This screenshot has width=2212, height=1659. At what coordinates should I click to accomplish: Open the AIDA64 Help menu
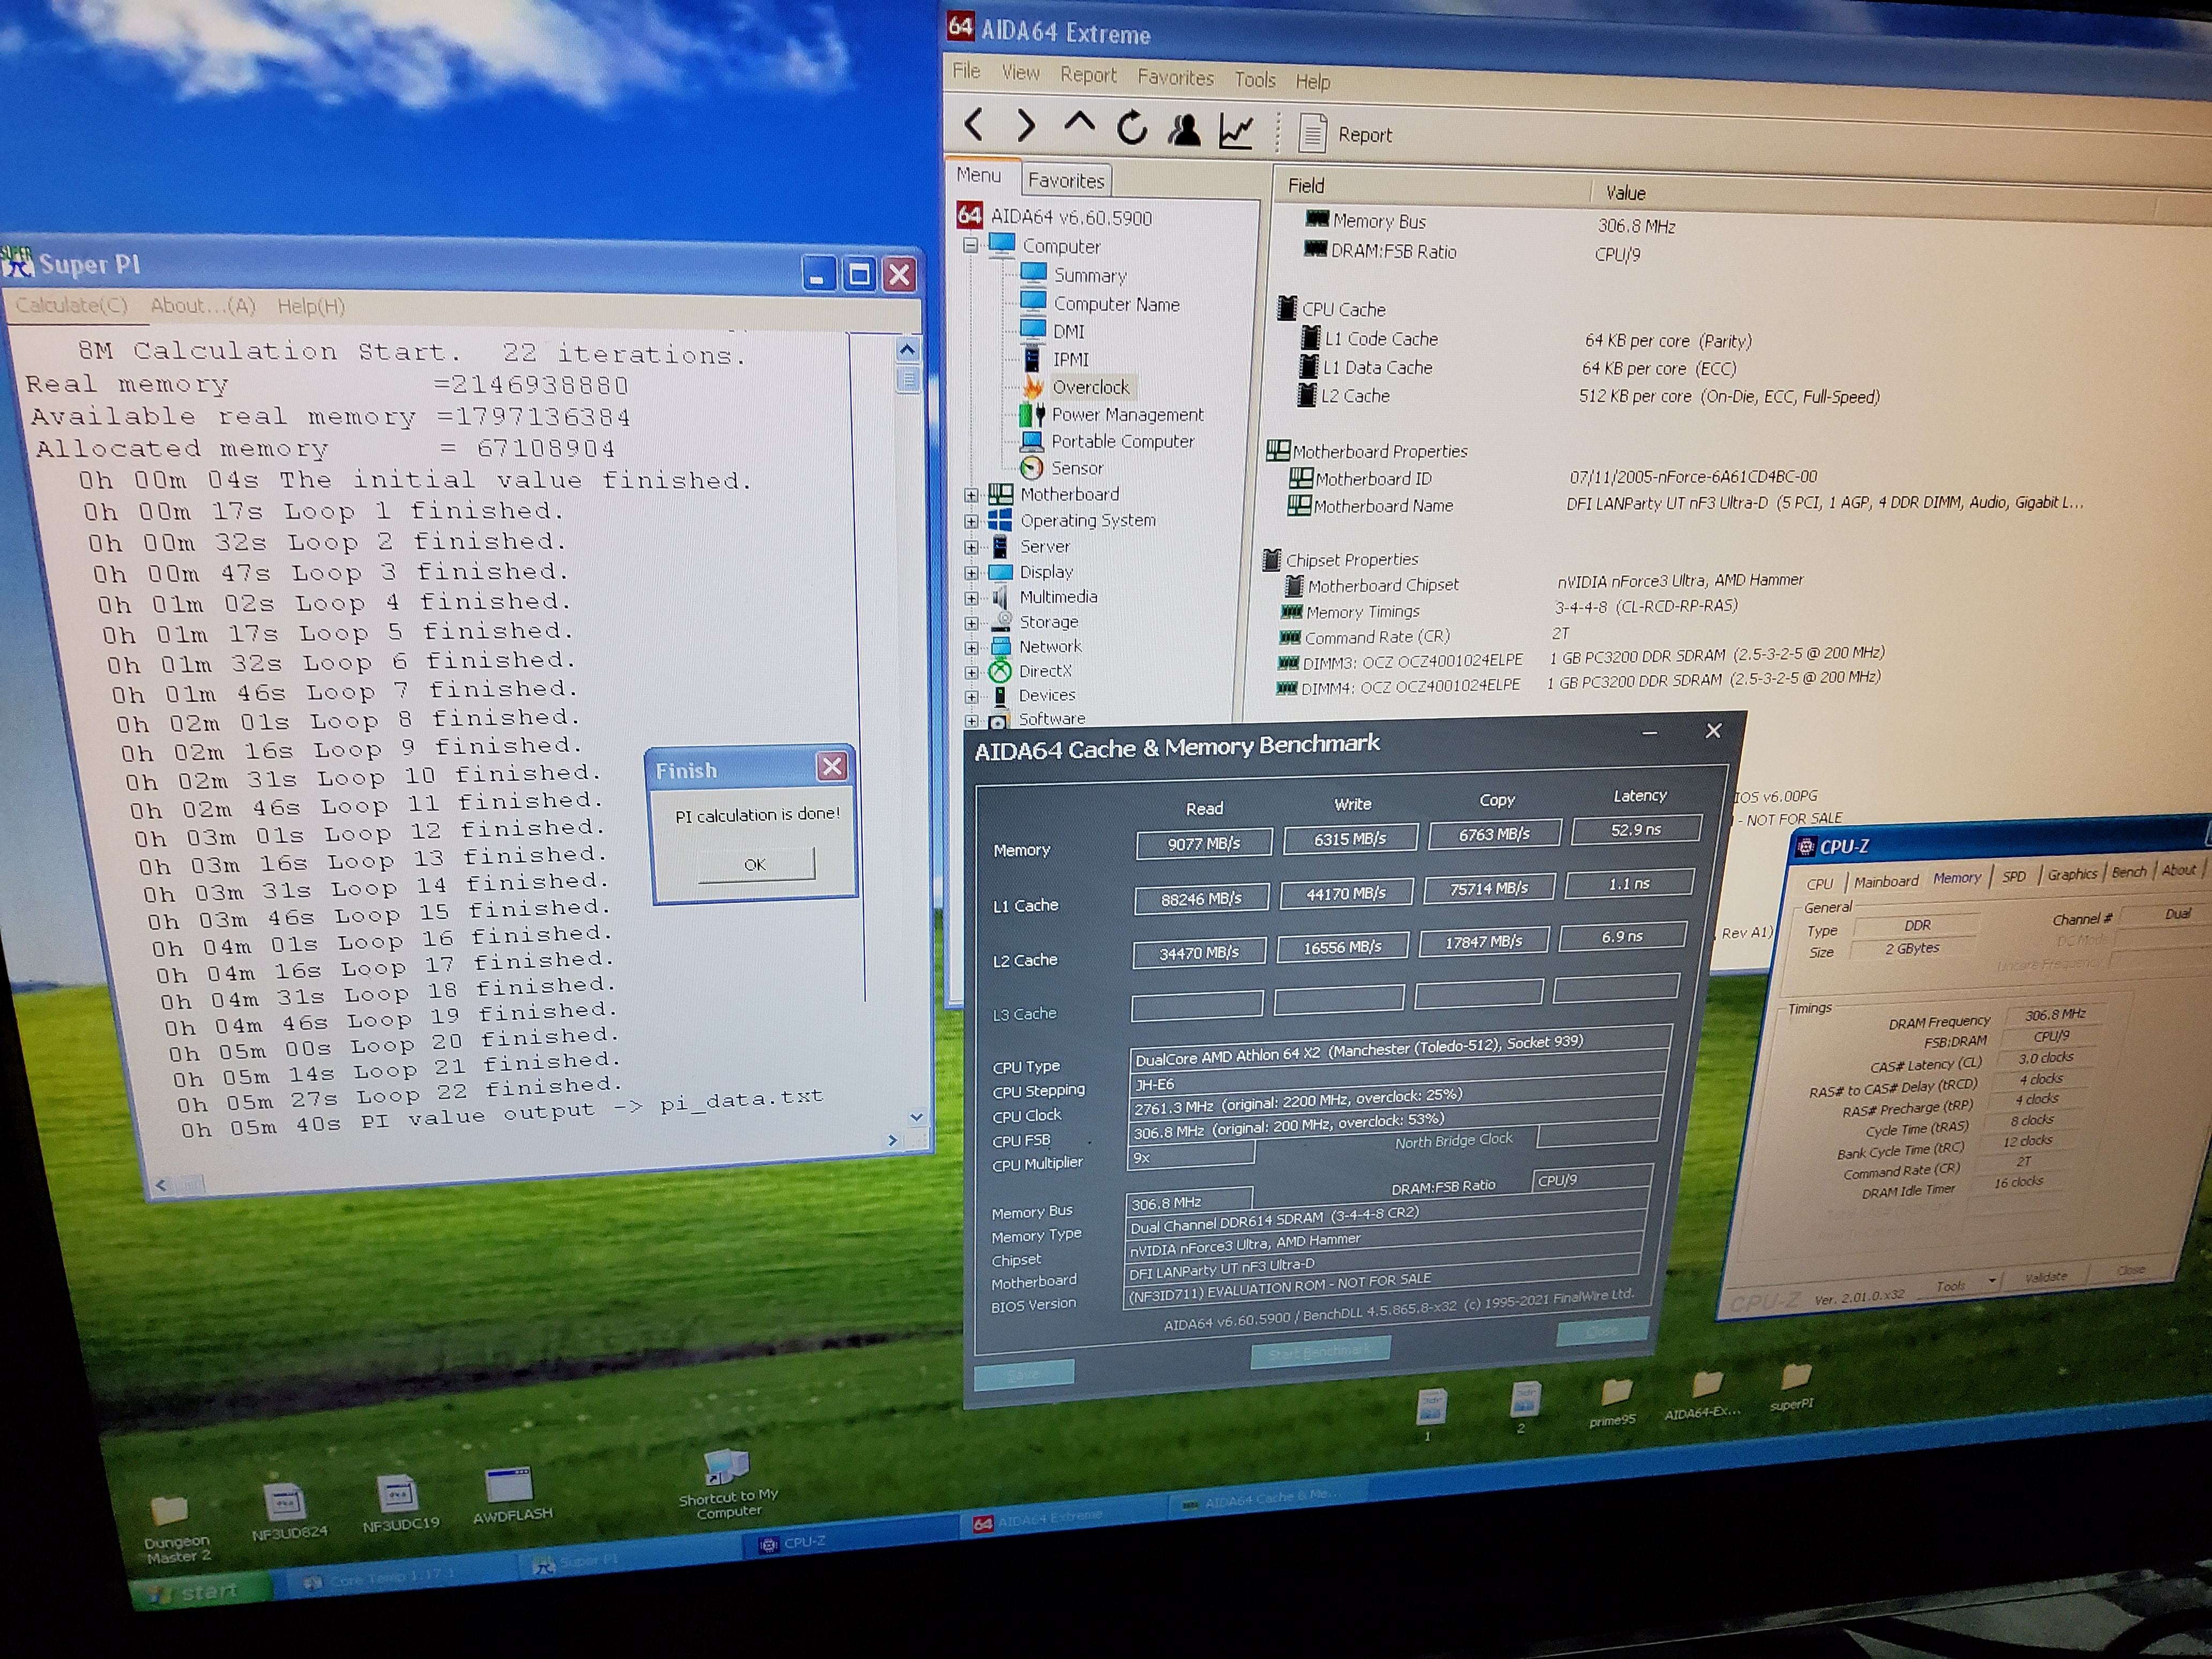point(1312,81)
